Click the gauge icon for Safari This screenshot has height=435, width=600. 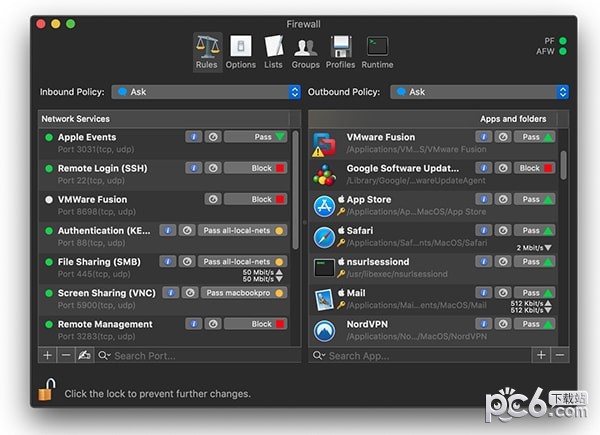coord(503,230)
